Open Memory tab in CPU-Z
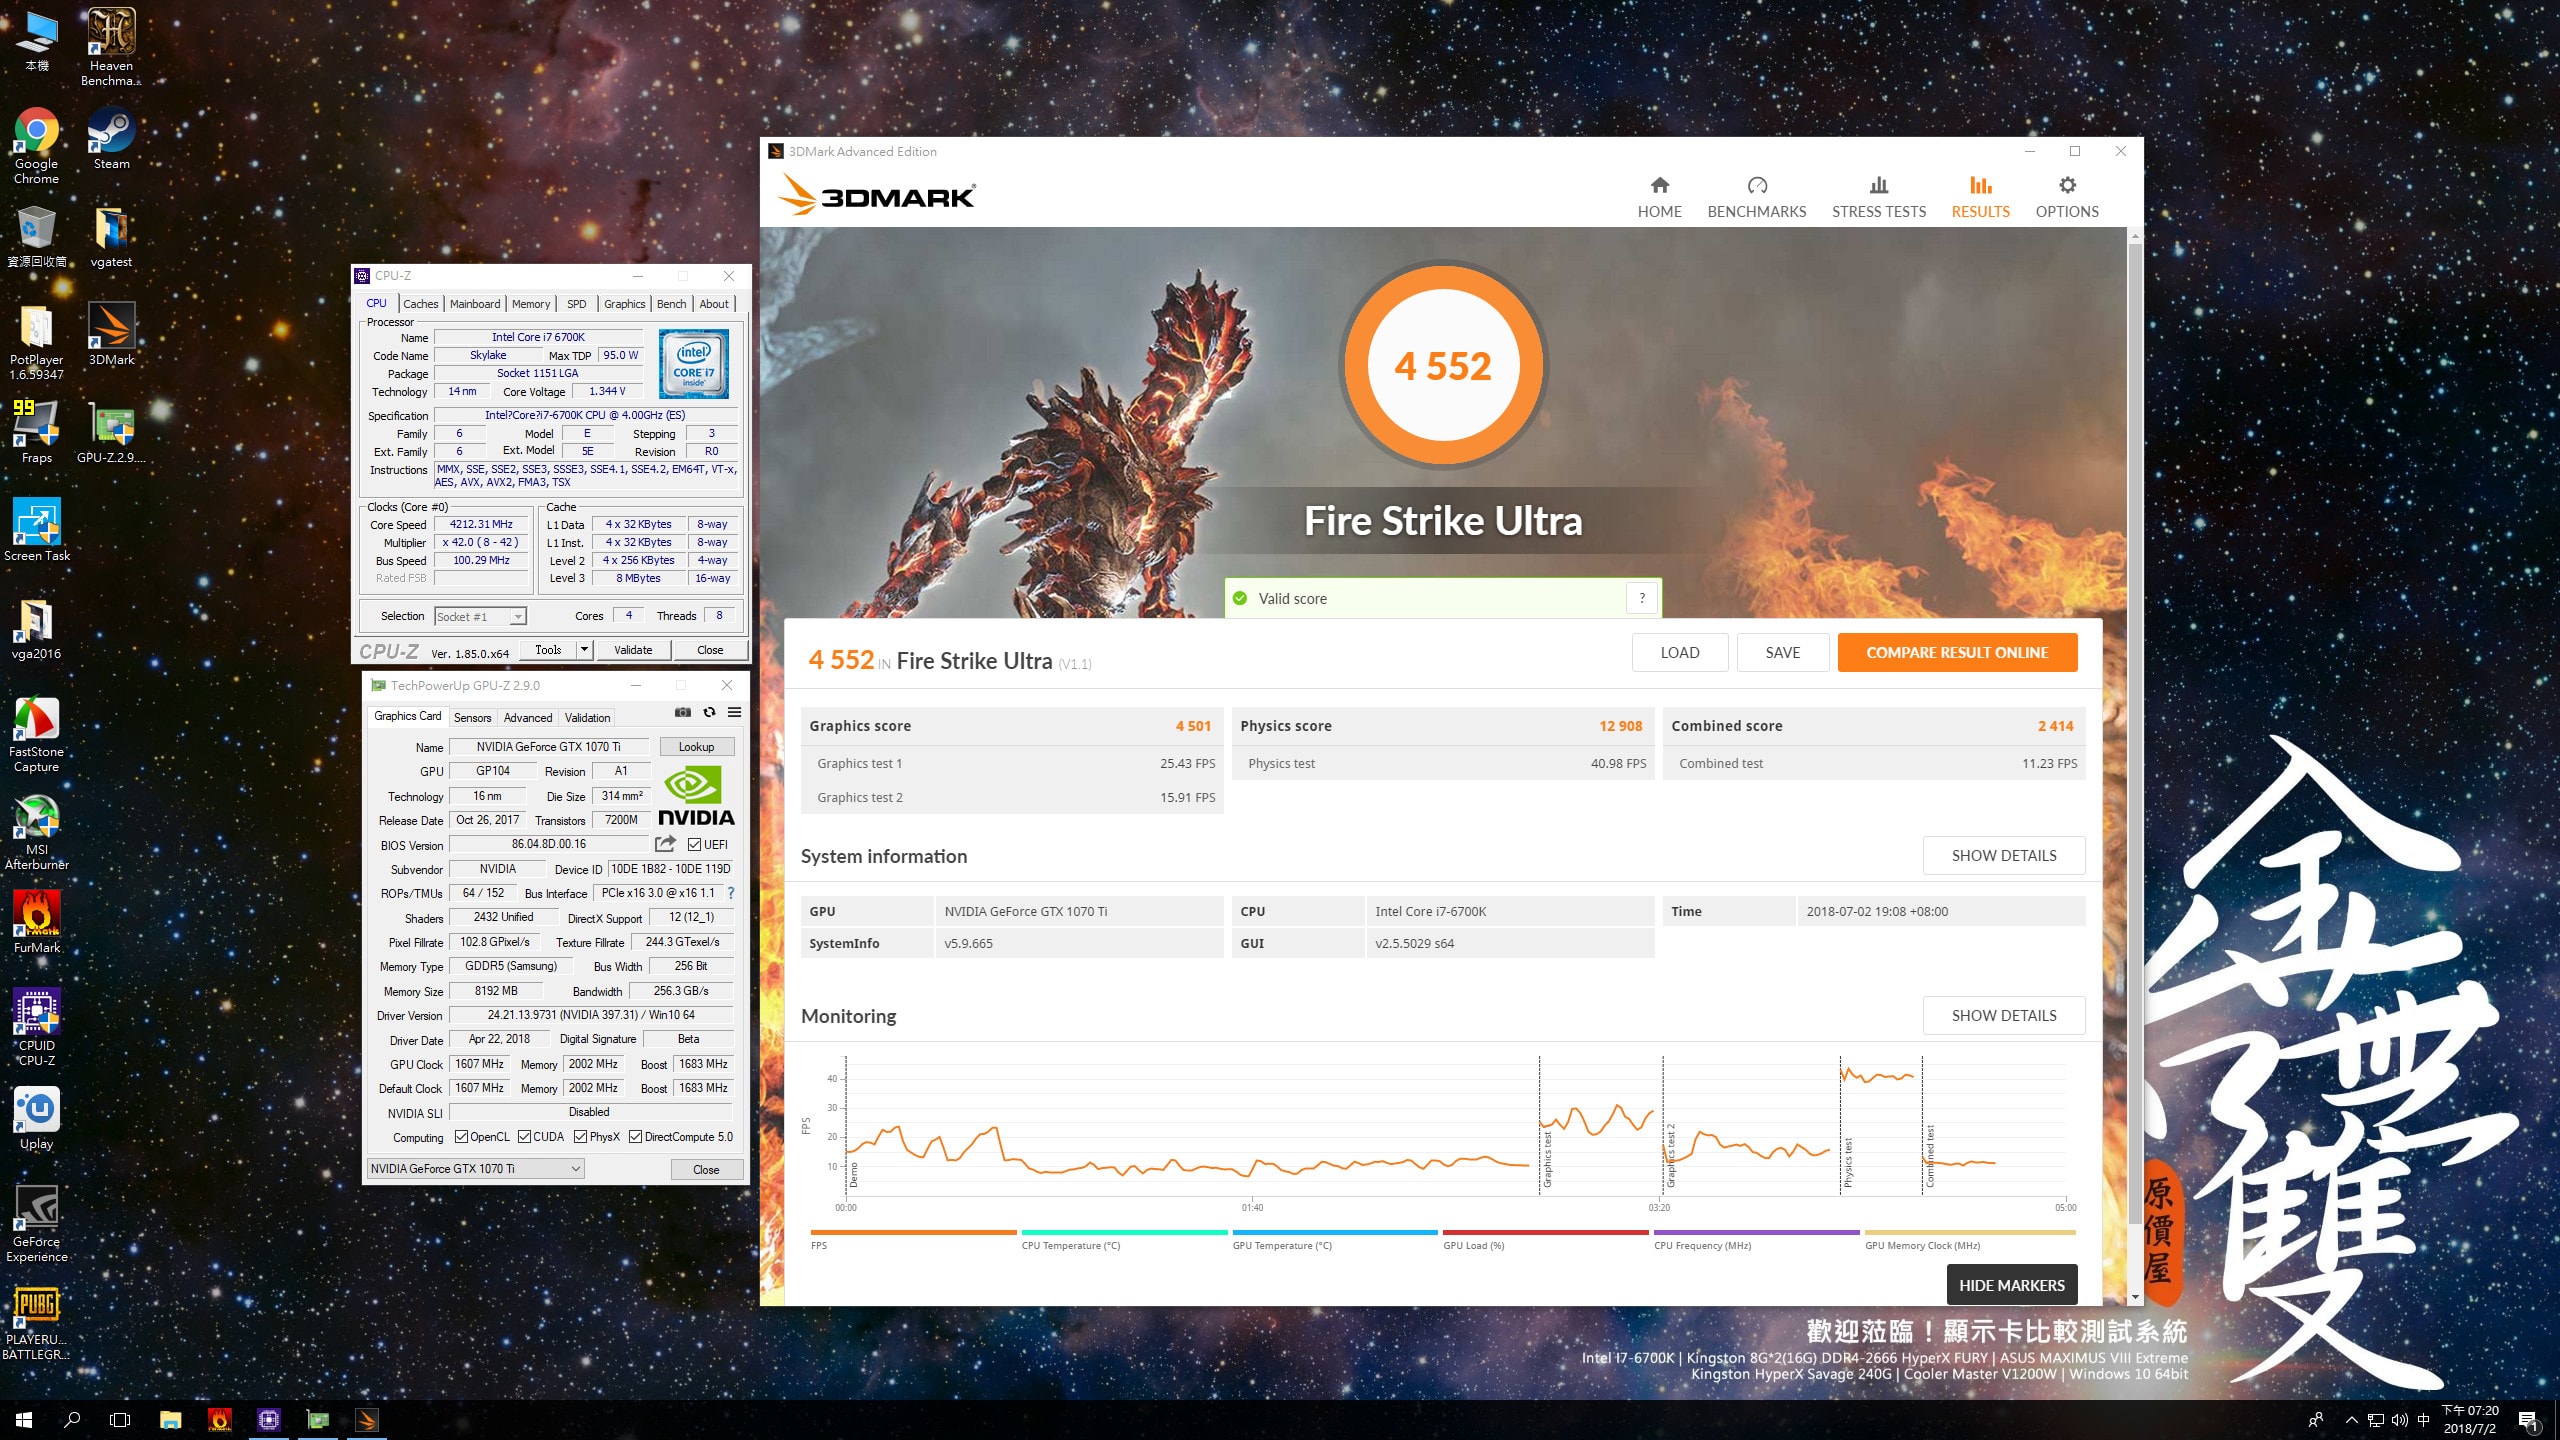The width and height of the screenshot is (2560, 1440). click(531, 304)
